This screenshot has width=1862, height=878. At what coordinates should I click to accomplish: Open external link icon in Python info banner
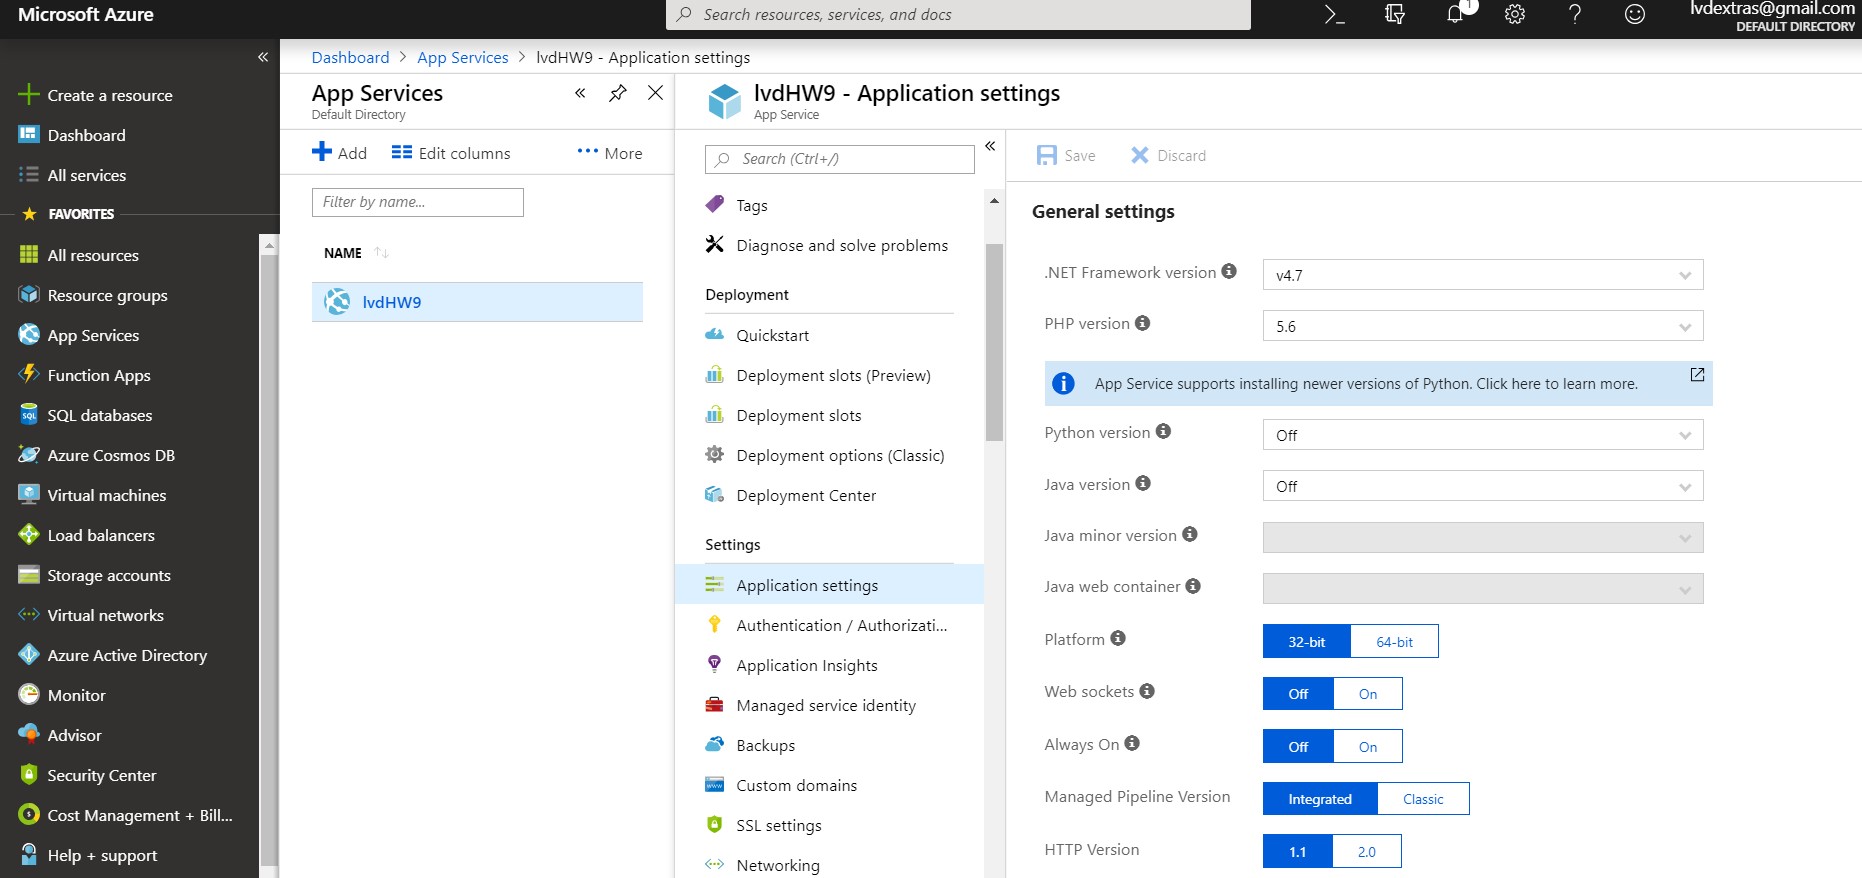tap(1697, 374)
